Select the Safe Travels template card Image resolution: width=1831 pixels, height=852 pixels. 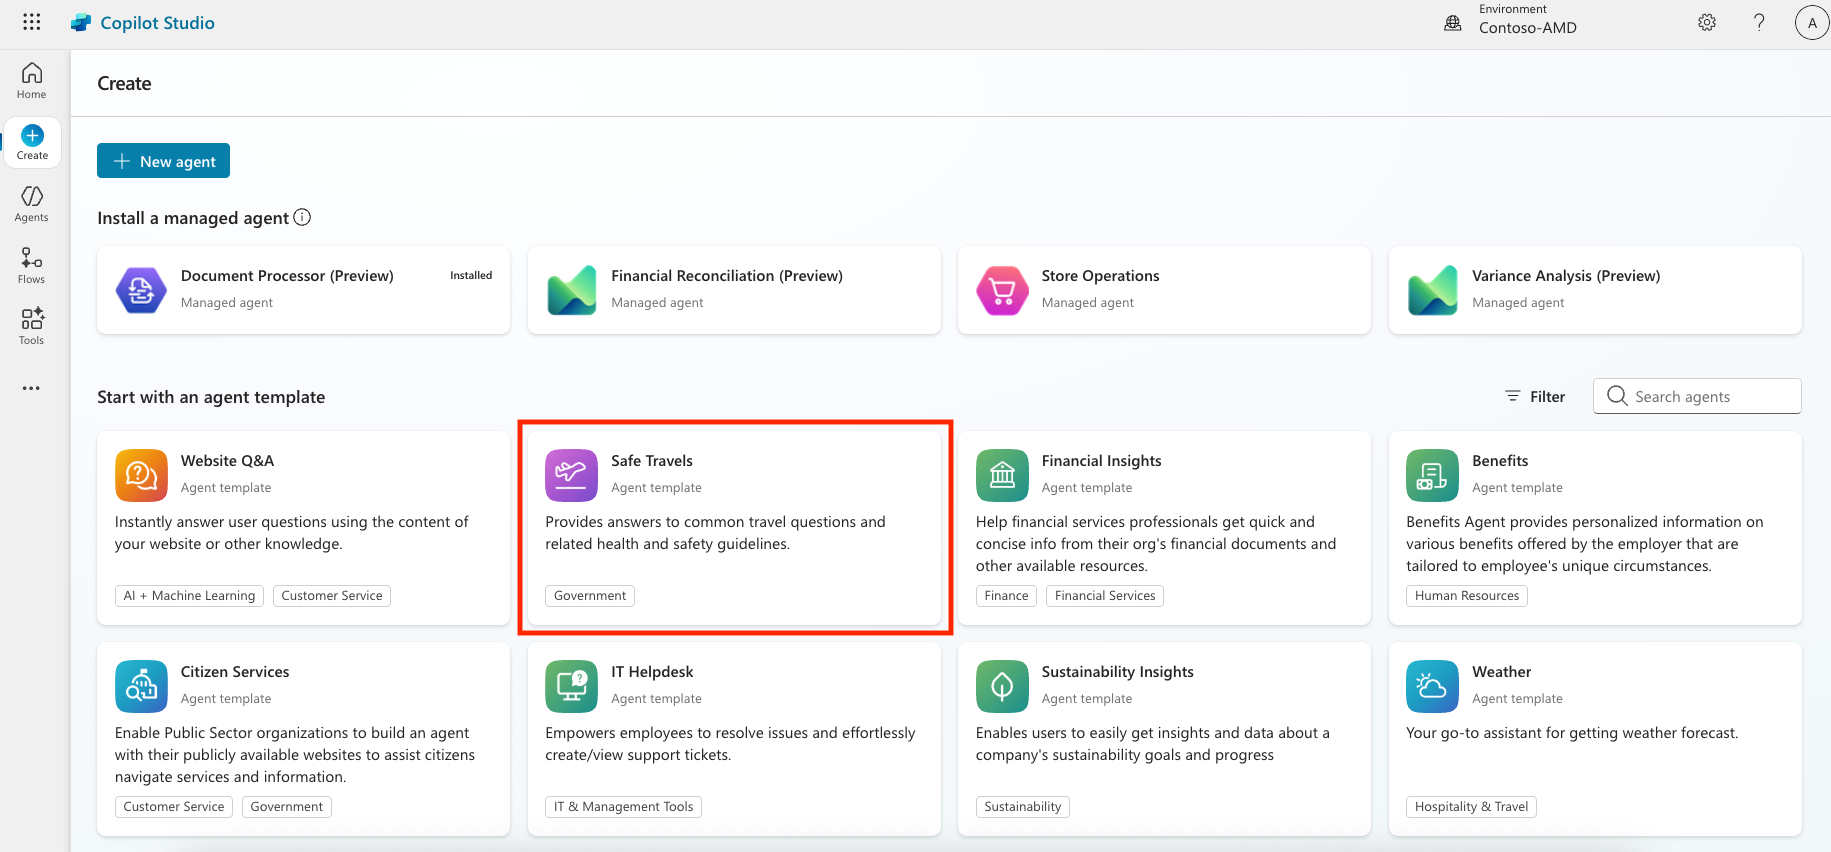734,527
